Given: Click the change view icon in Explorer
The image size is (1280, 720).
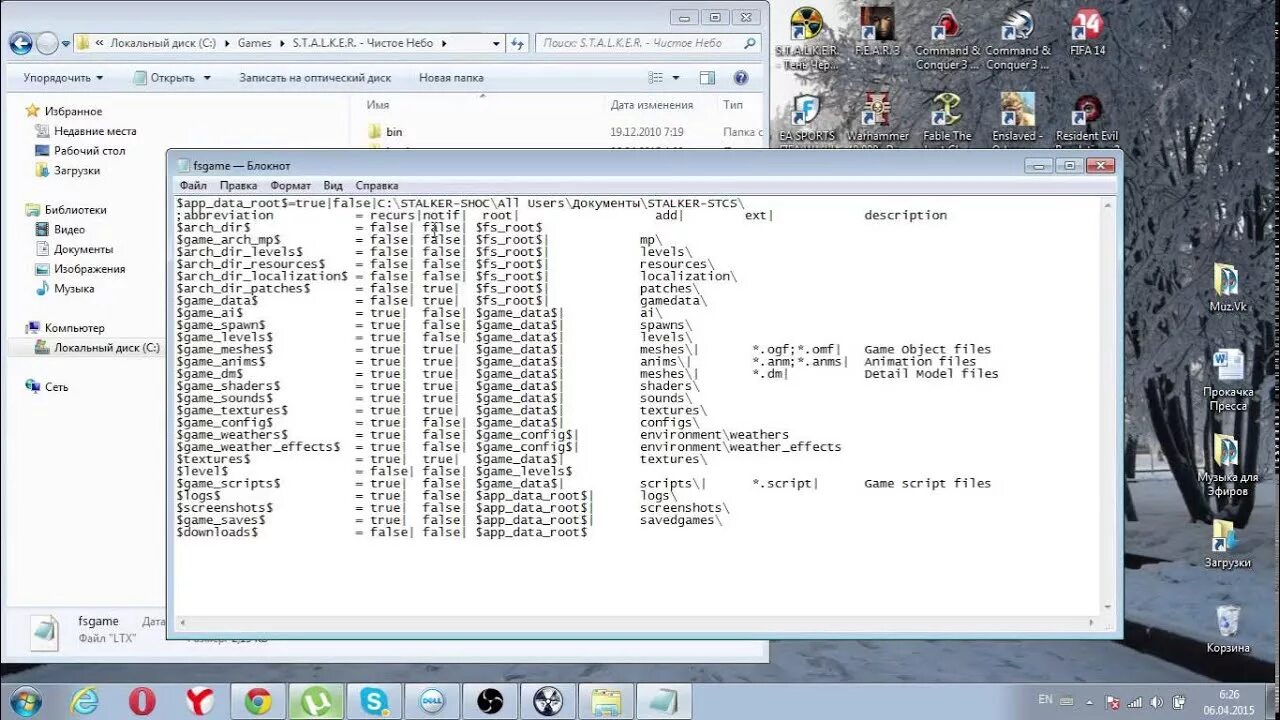Looking at the screenshot, I should [x=656, y=77].
